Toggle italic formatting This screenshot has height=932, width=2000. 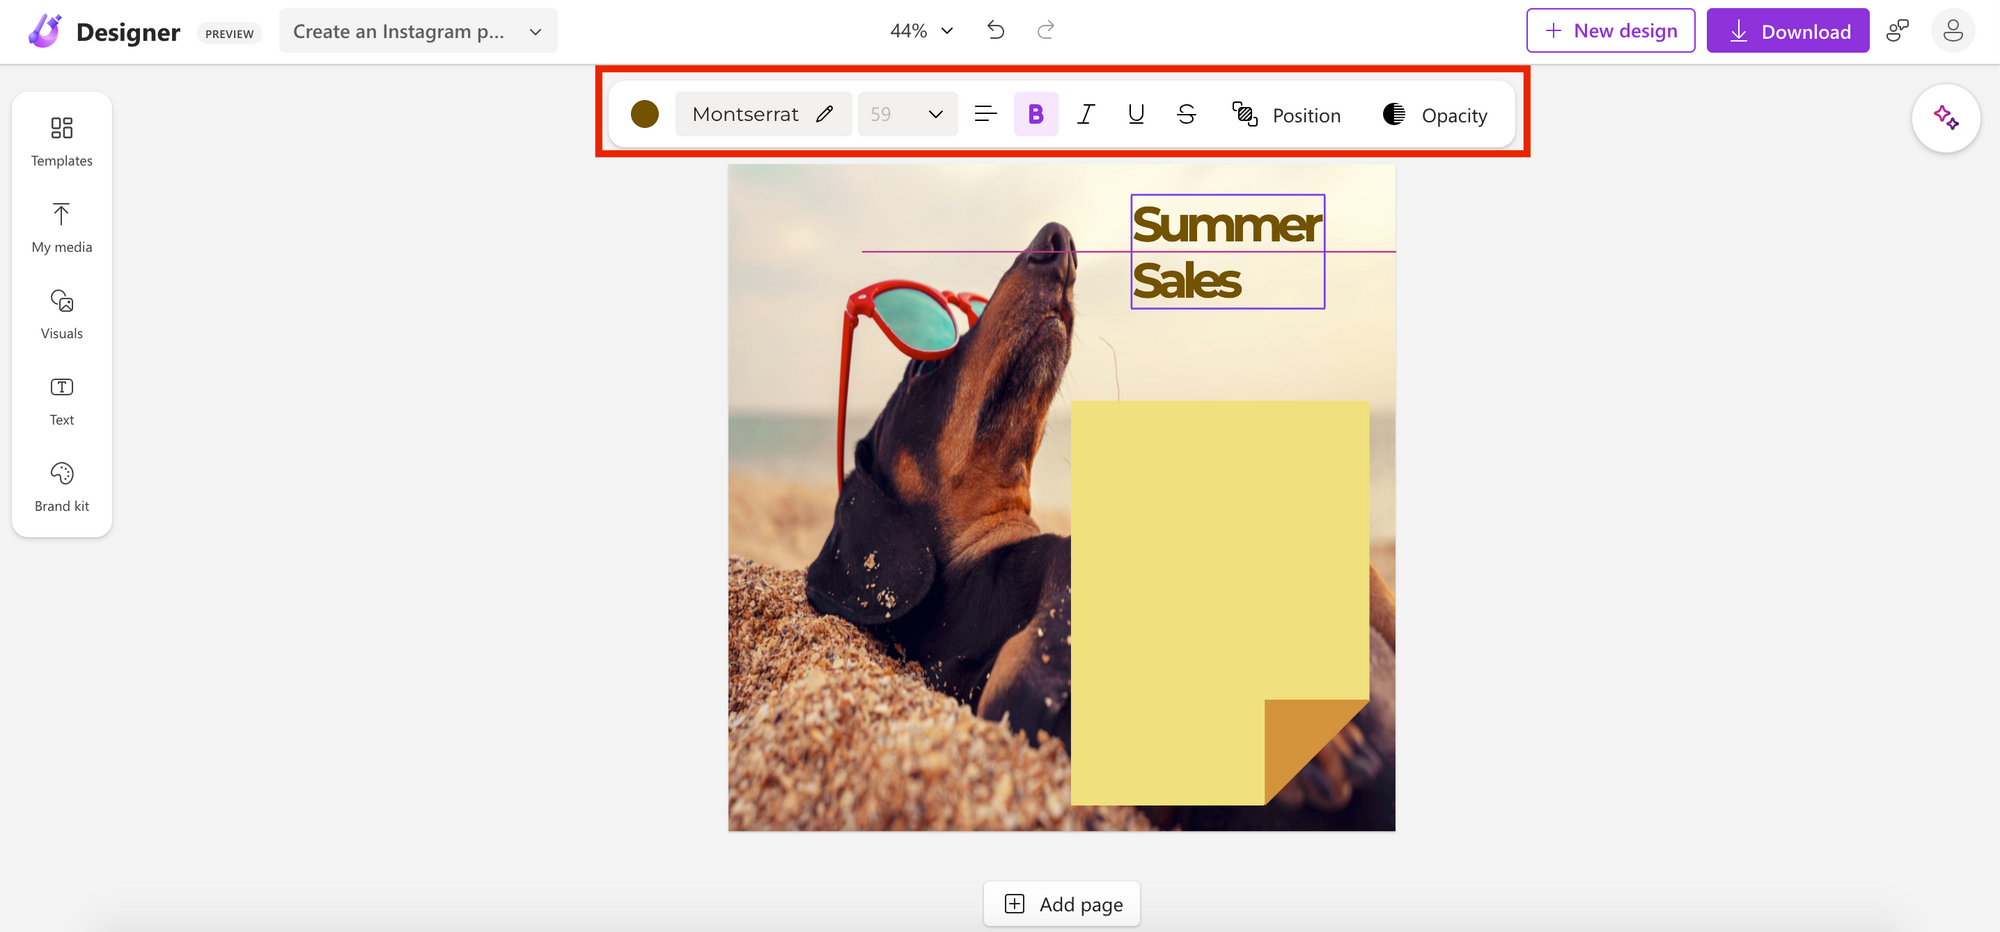click(x=1086, y=114)
